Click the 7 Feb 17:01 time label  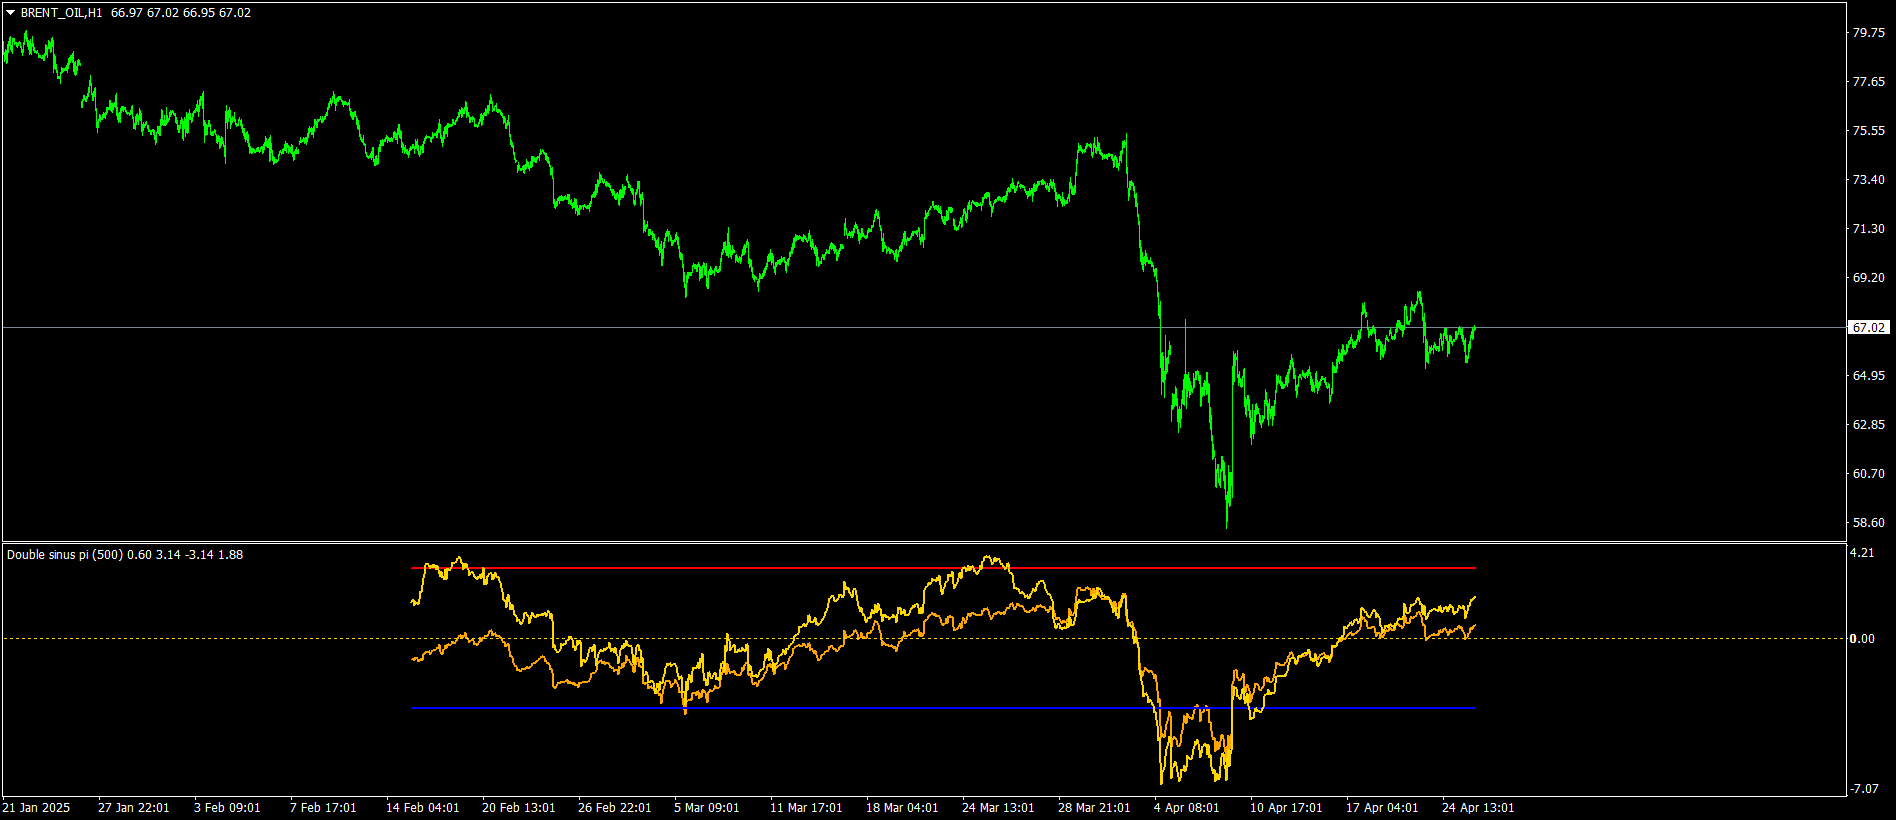tap(323, 808)
